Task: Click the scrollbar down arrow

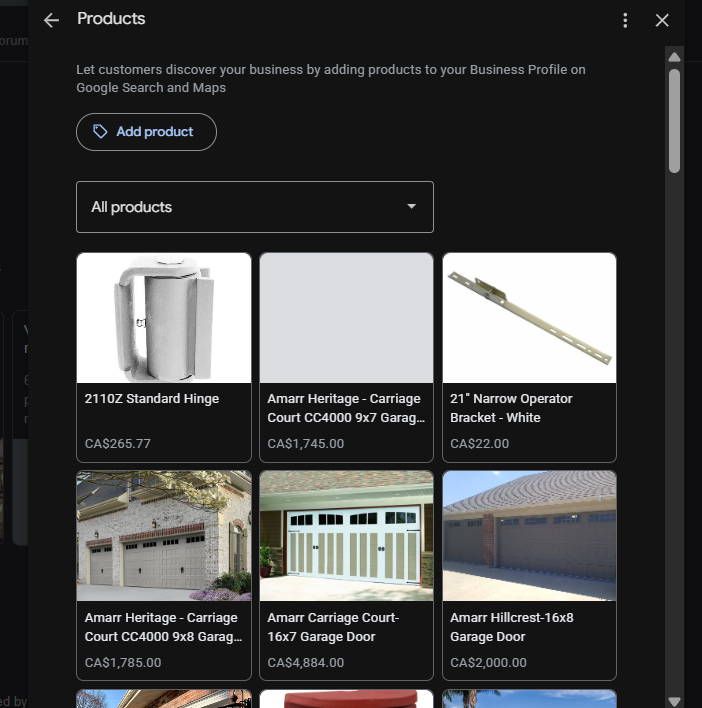Action: [674, 701]
